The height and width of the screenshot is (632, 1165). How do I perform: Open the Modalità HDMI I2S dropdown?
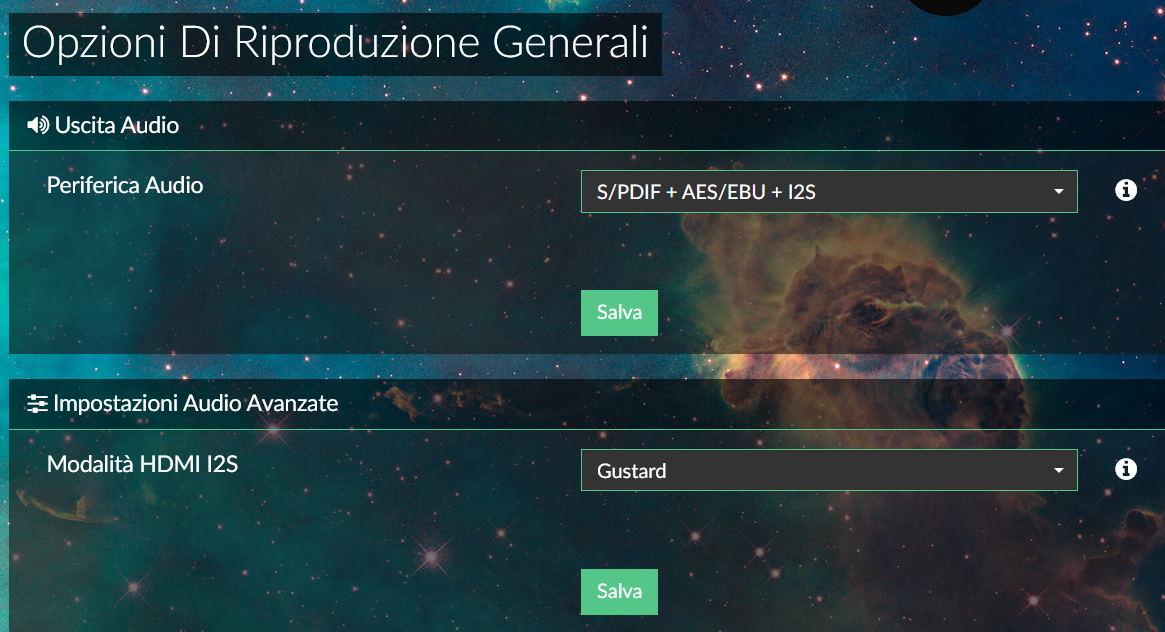click(x=829, y=470)
